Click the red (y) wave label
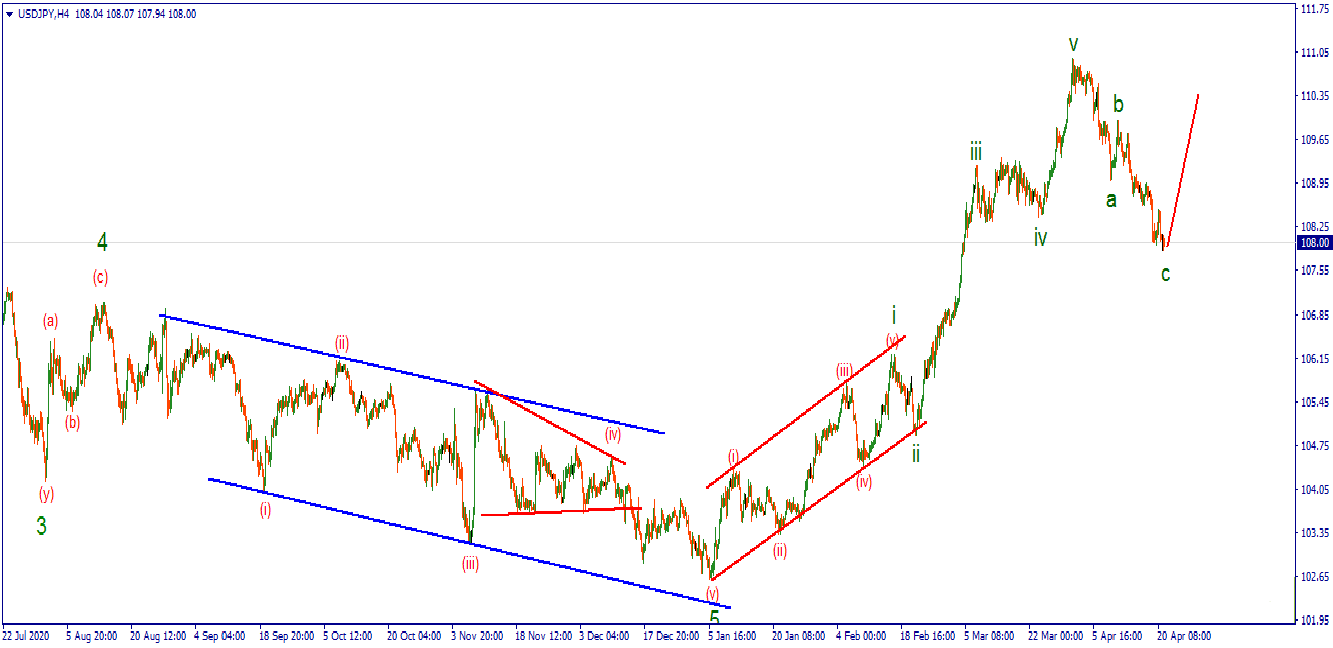 pyautogui.click(x=46, y=493)
